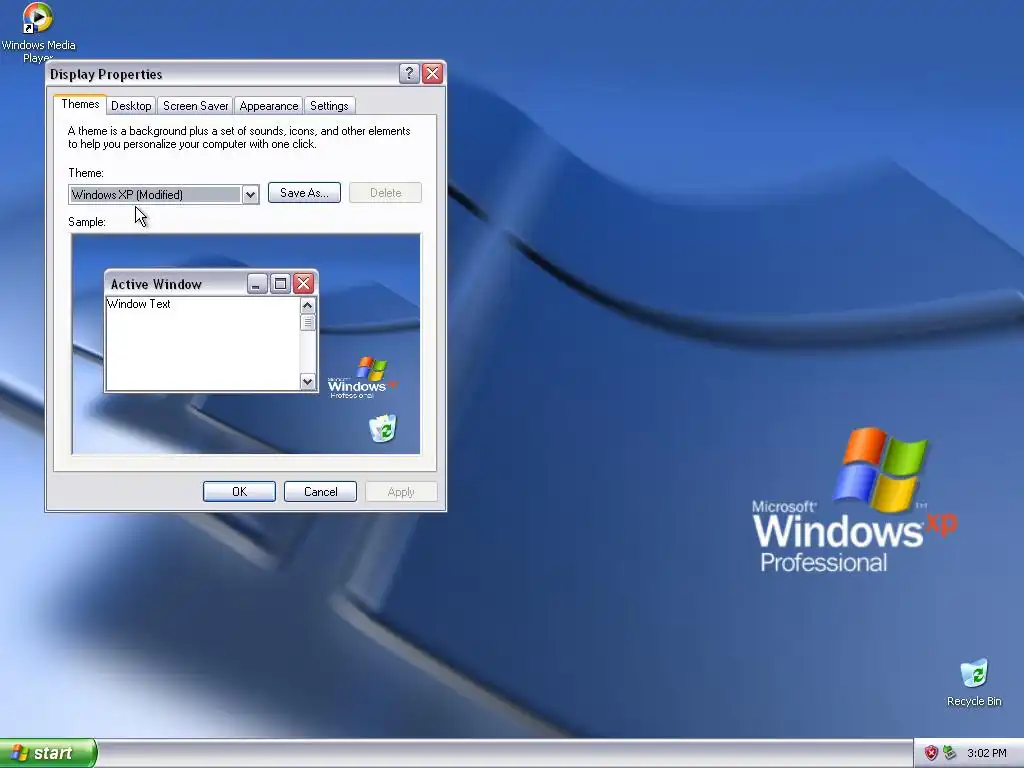Click the Save As... button
The image size is (1024, 768).
(304, 193)
